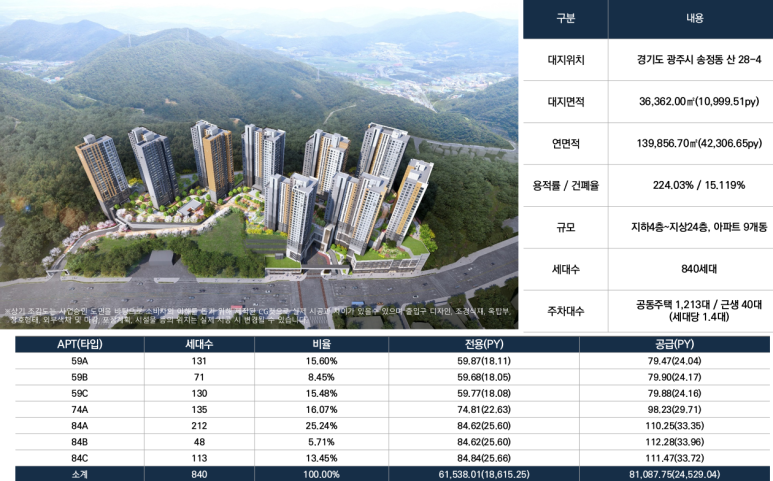Click the 전용(PY) column header
Image resolution: width=773 pixels, height=481 pixels.
coord(484,344)
